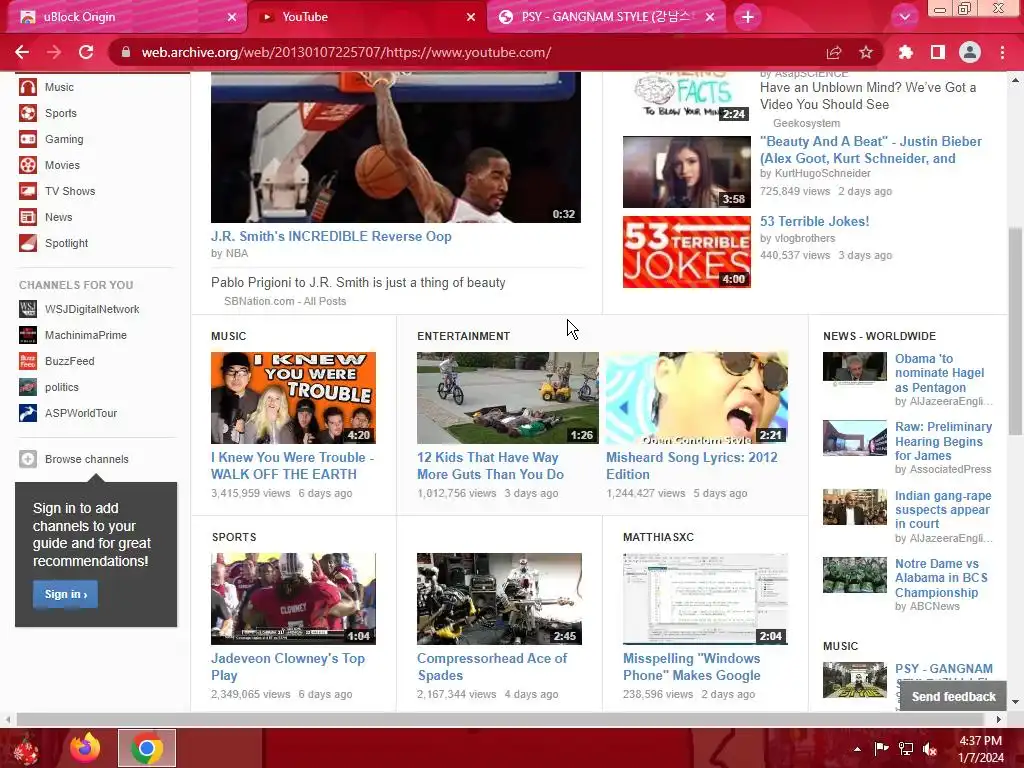The image size is (1024, 768).
Task: Click the ASPWorldTour channel avatar
Action: tap(27, 413)
